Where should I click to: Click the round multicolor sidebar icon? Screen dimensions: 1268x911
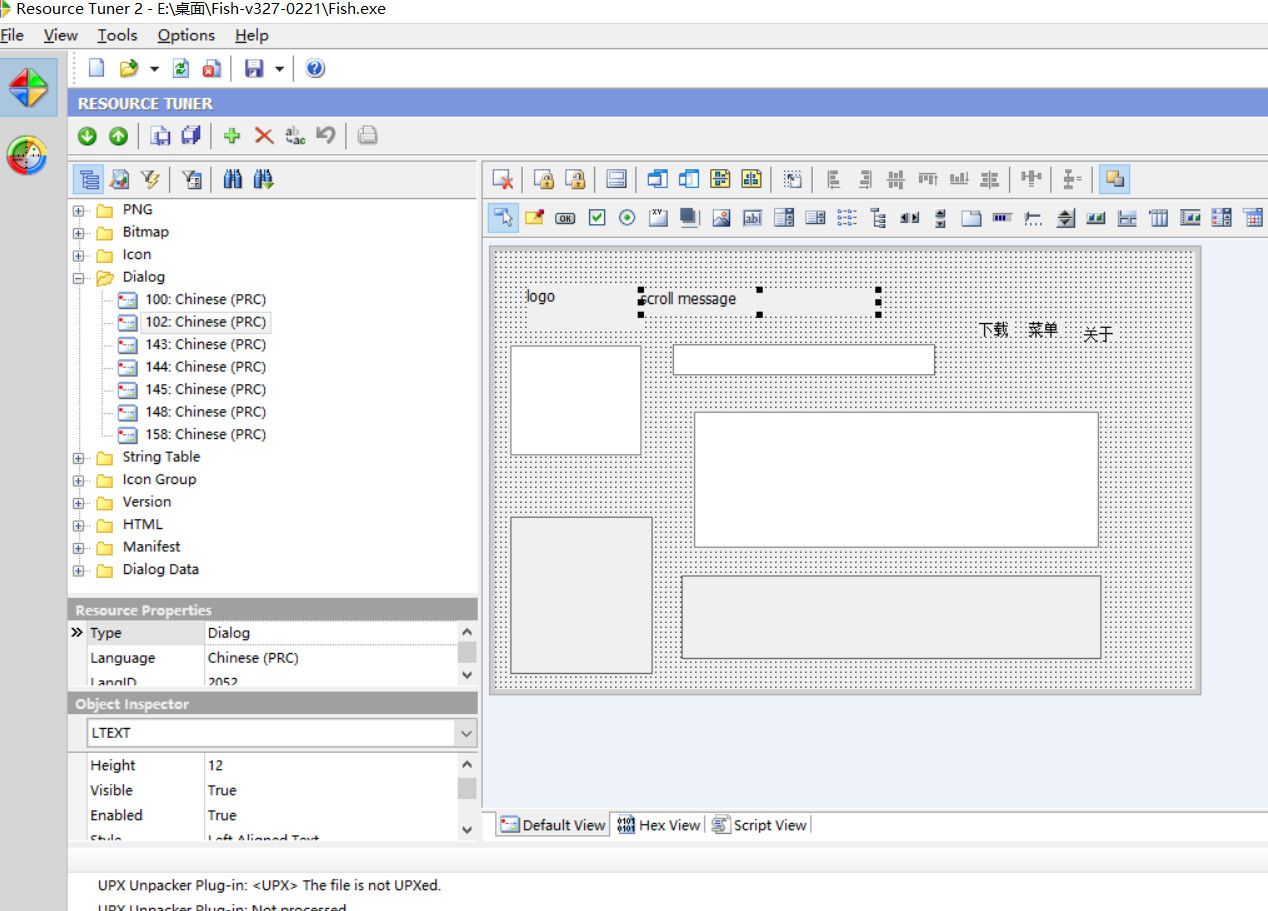coord(27,155)
